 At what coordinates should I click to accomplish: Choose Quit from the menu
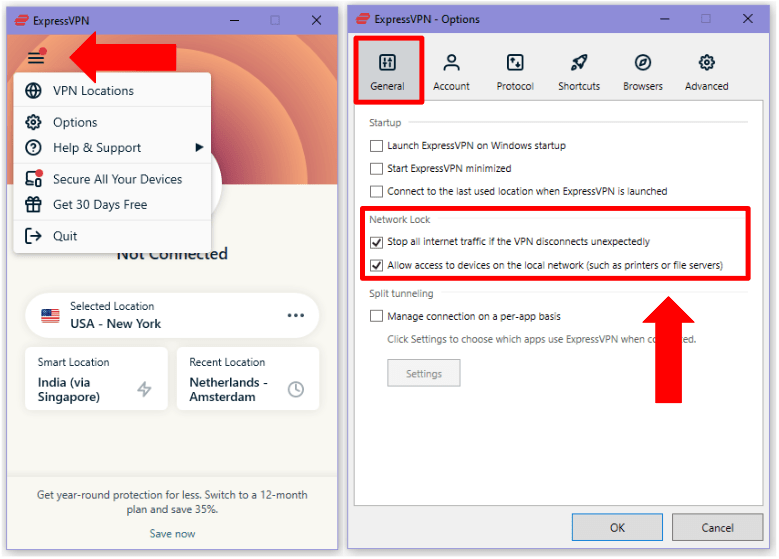point(112,236)
